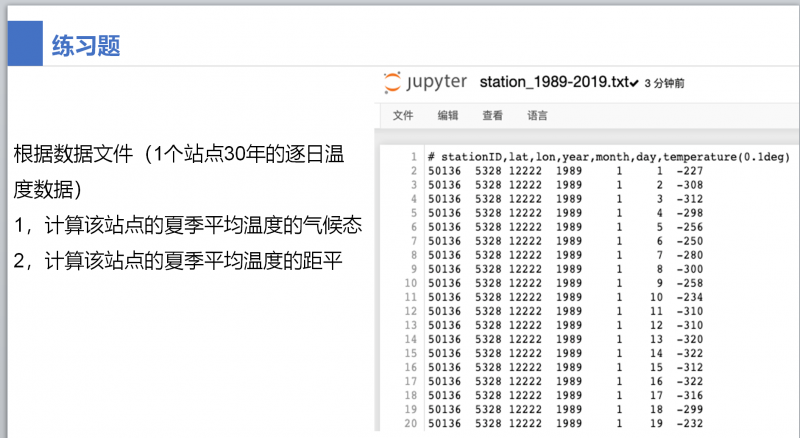Click the 3 分钟前 last-saved timestamp
Screen dimensions: 800x438
click(x=664, y=83)
